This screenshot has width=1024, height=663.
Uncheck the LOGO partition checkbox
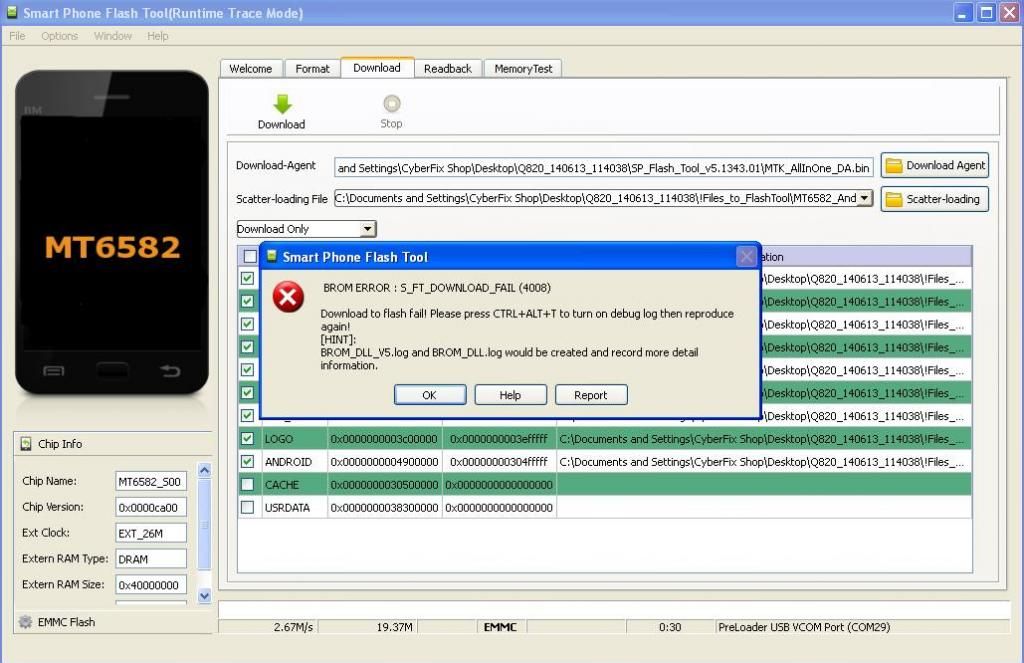click(247, 439)
